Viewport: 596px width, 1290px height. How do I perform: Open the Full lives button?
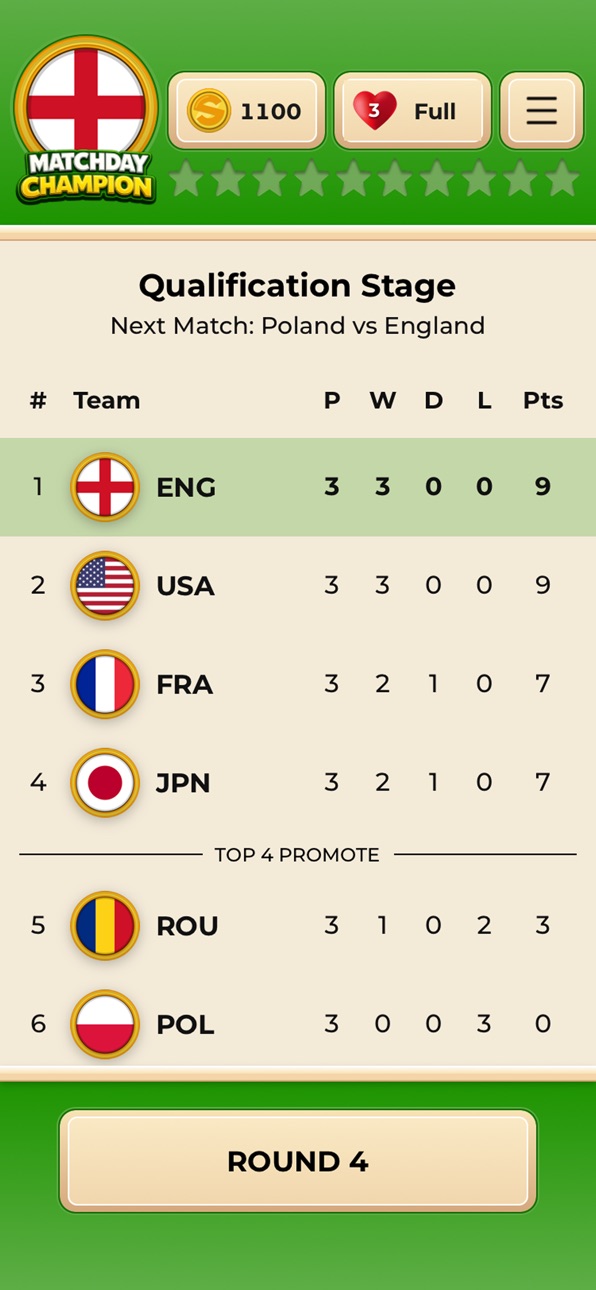click(412, 110)
